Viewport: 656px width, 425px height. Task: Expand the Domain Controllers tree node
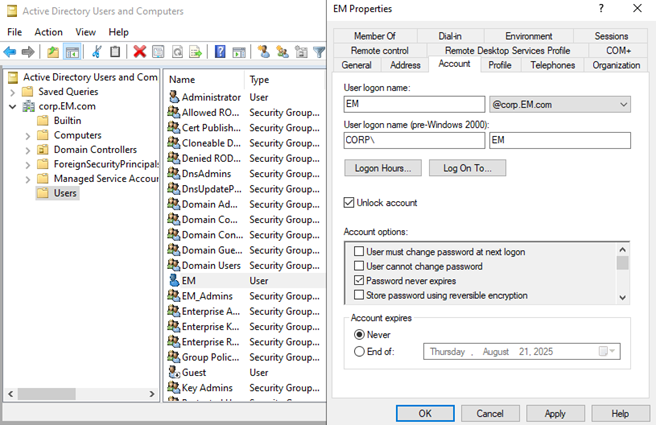click(28, 151)
